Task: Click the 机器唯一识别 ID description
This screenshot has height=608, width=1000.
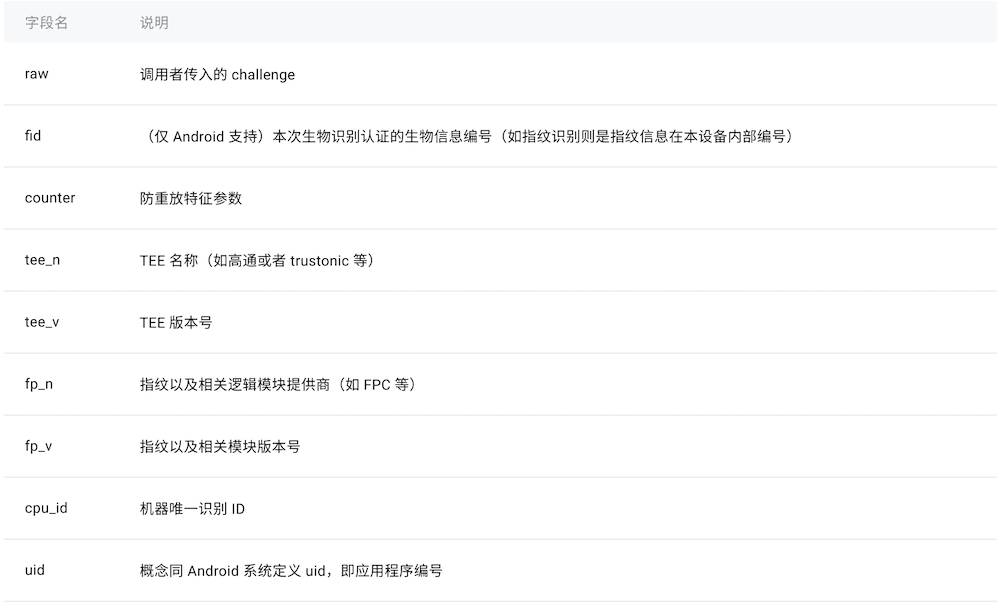Action: tap(192, 508)
